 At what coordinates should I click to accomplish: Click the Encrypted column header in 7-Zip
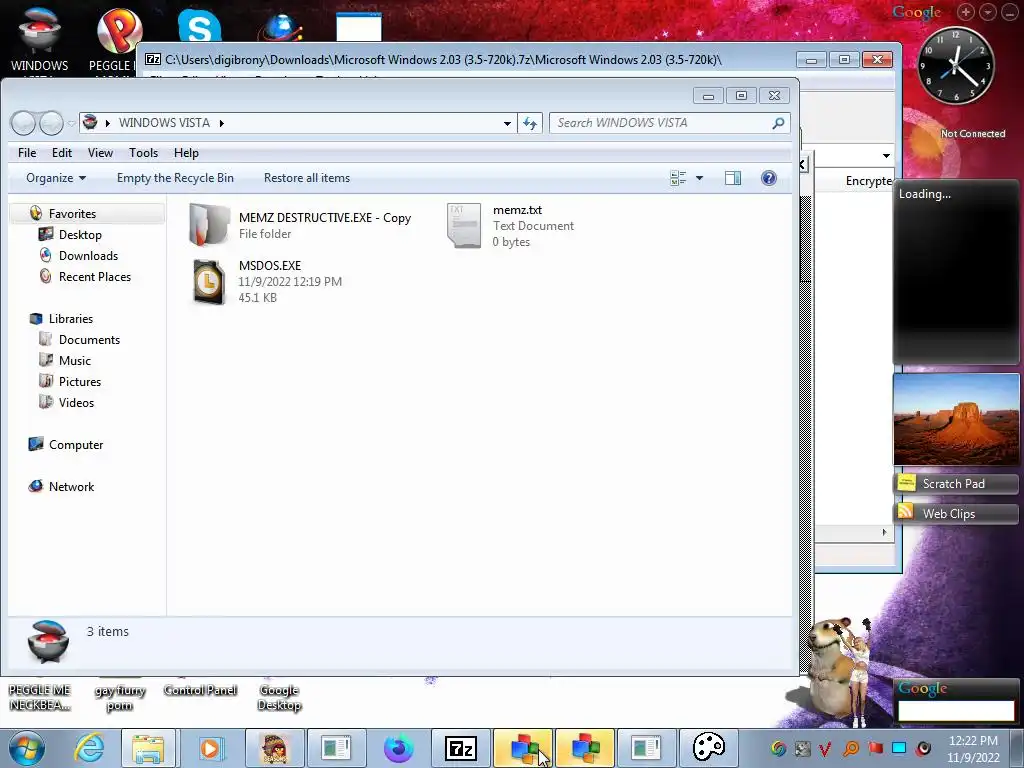[869, 181]
